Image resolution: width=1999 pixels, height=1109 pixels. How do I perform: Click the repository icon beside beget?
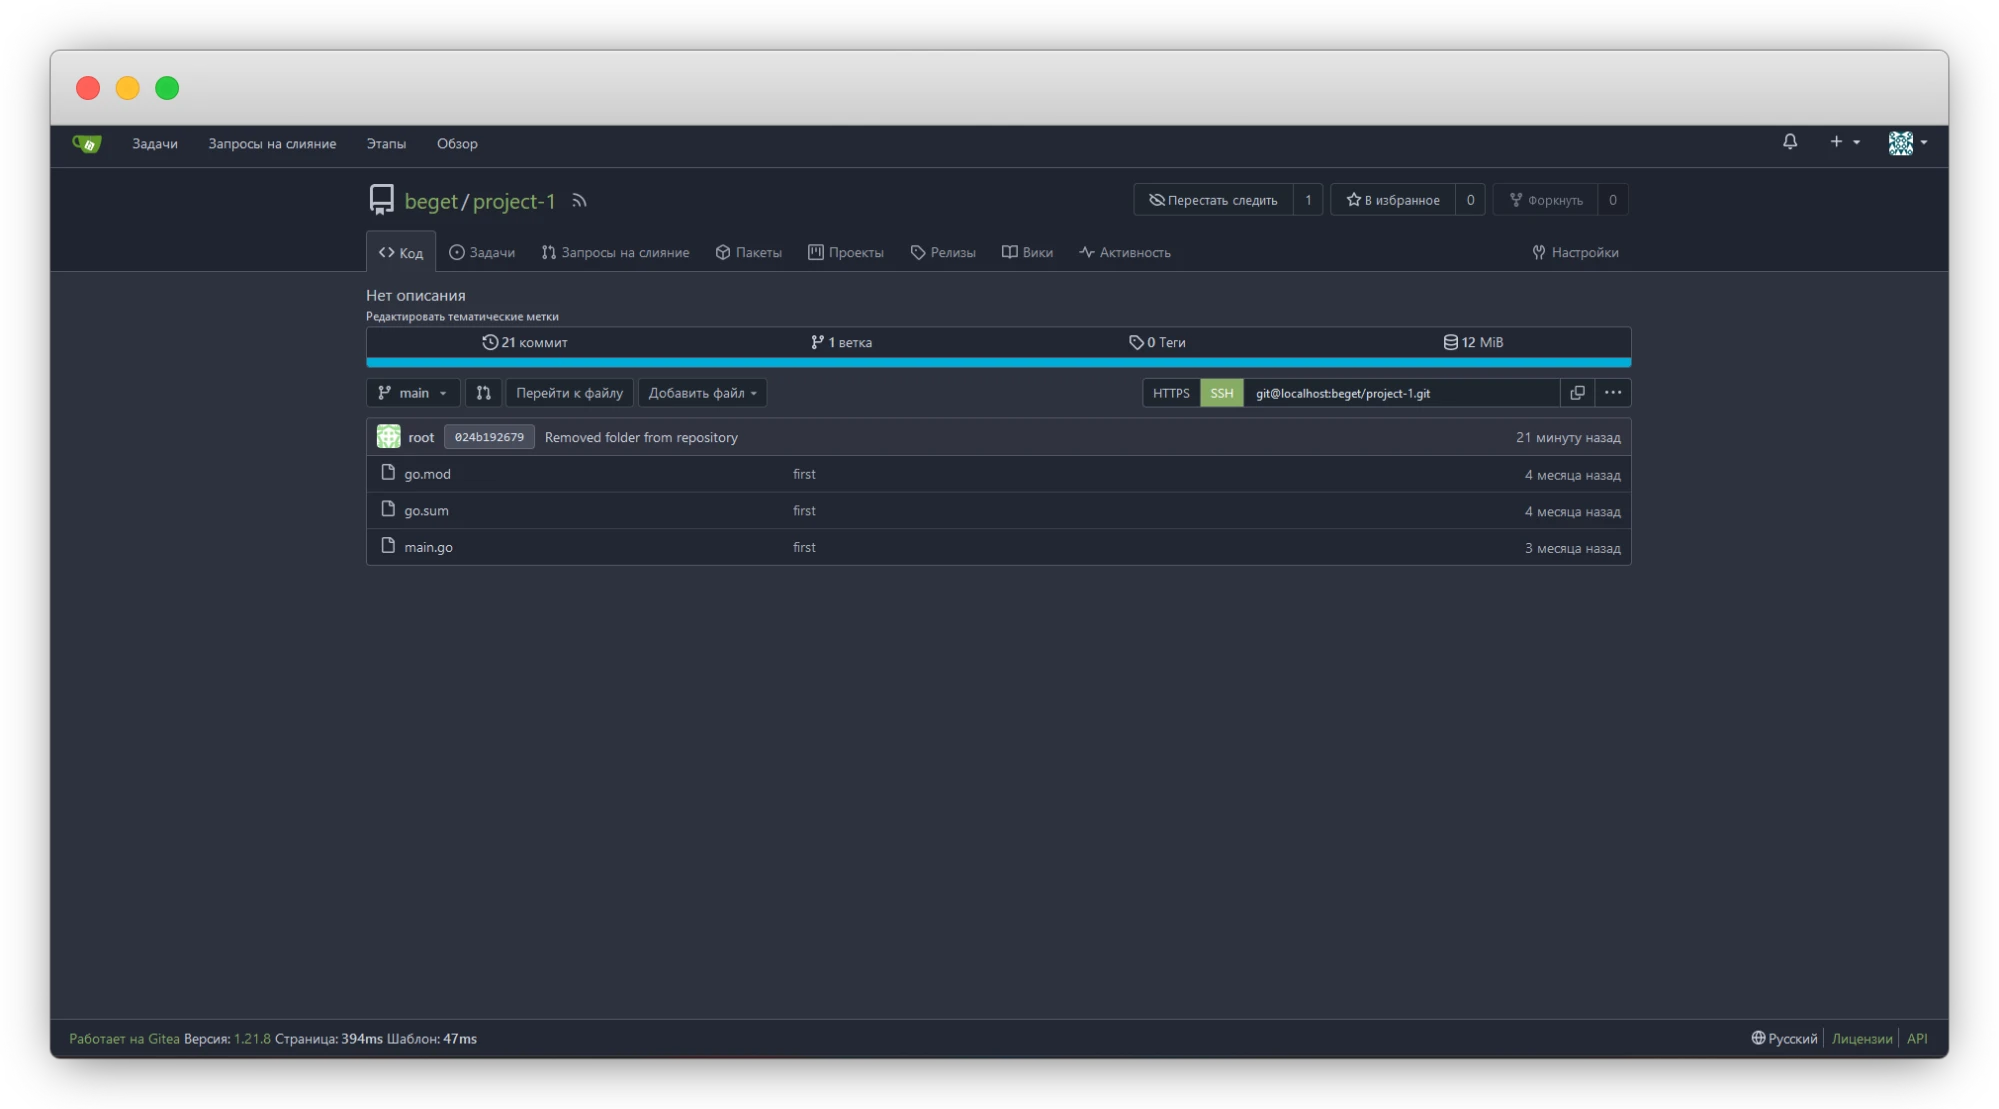pyautogui.click(x=381, y=200)
